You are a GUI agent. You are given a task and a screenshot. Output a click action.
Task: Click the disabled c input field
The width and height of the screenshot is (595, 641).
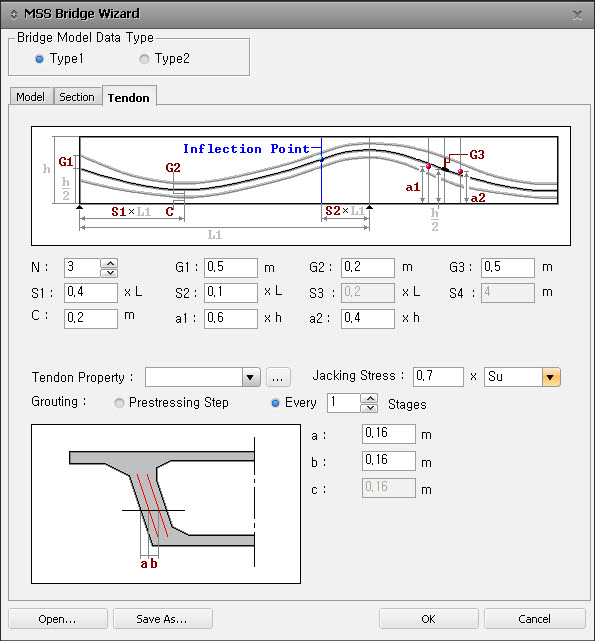pyautogui.click(x=388, y=488)
